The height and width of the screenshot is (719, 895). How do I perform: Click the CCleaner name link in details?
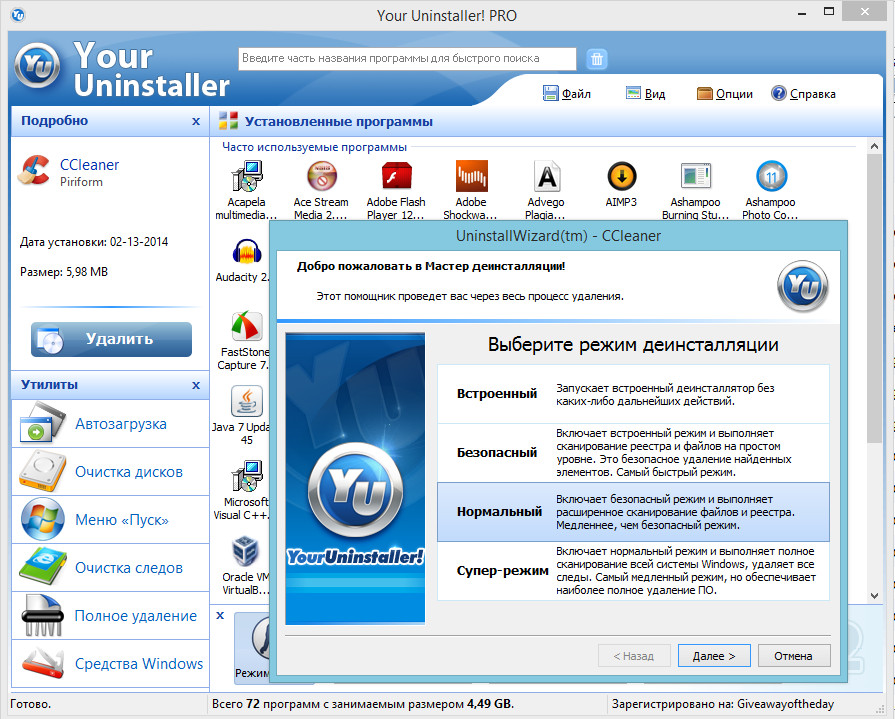pos(89,165)
